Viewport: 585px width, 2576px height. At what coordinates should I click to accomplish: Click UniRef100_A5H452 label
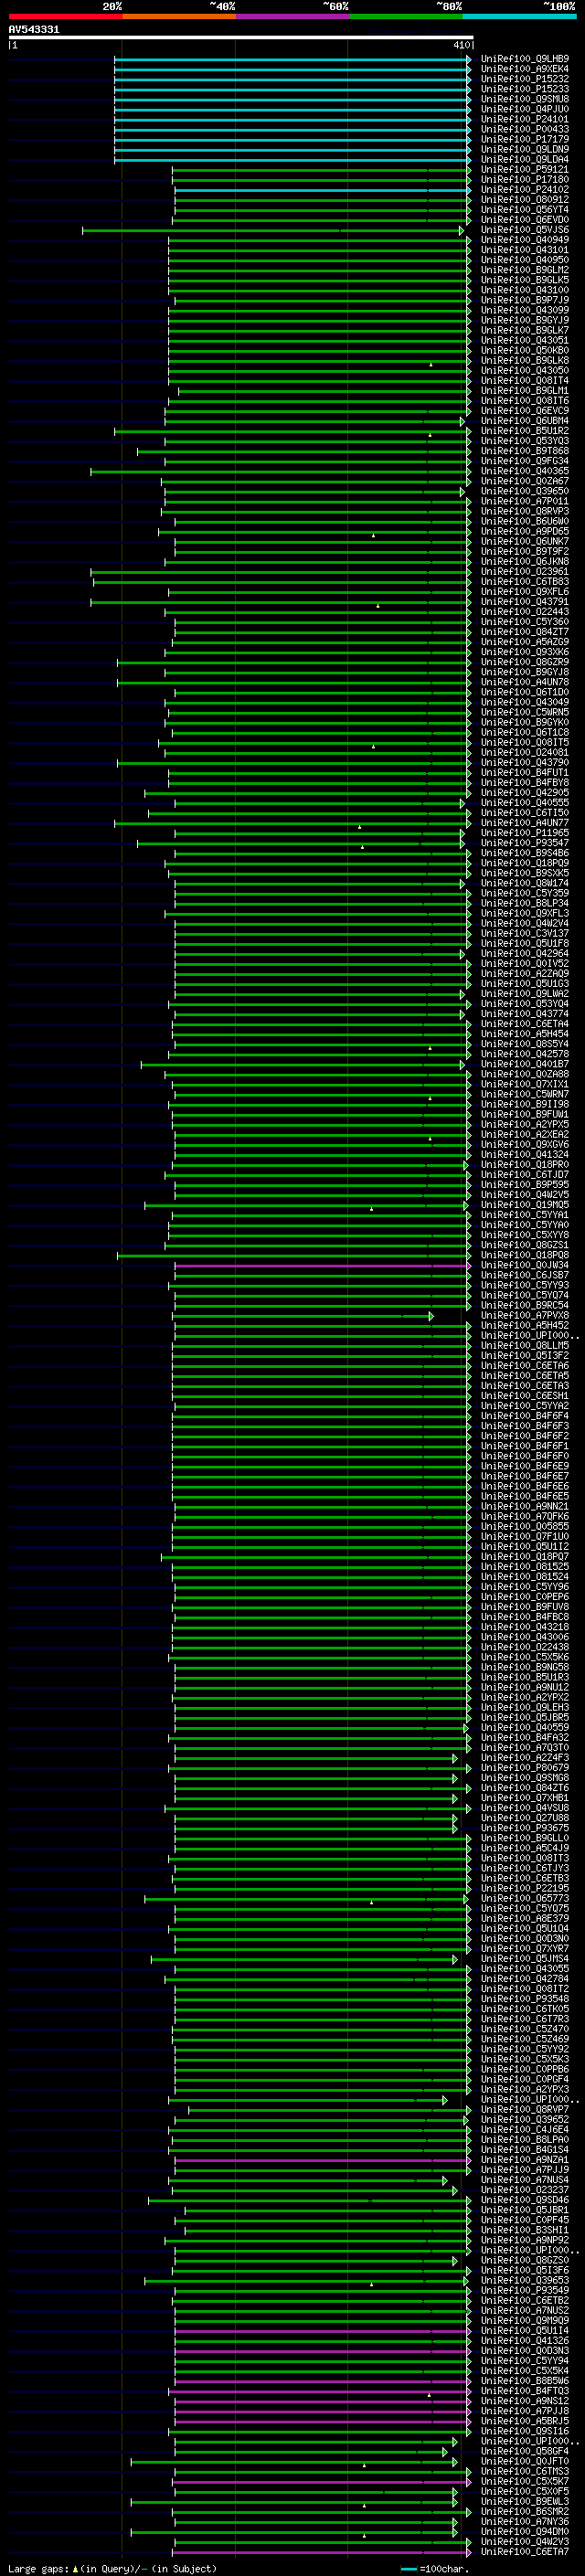pos(524,1326)
